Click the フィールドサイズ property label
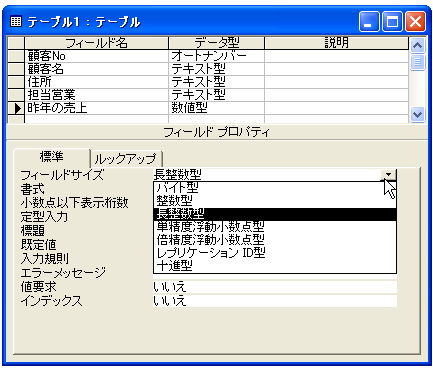Image resolution: width=433 pixels, height=368 pixels. click(62, 175)
